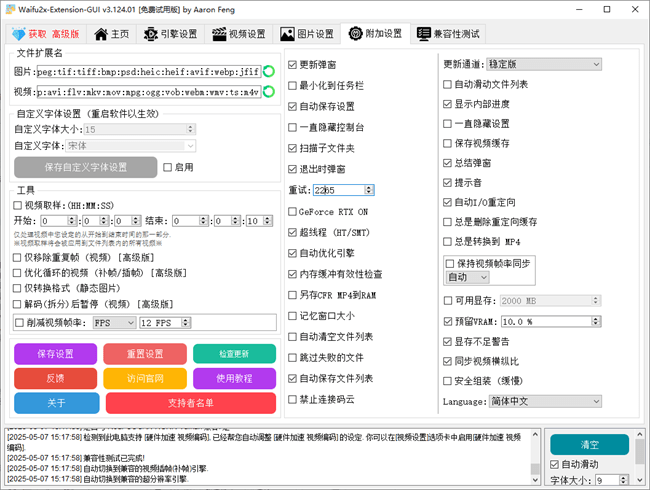
Task: Toggle the 提示音 checkbox
Action: [447, 182]
